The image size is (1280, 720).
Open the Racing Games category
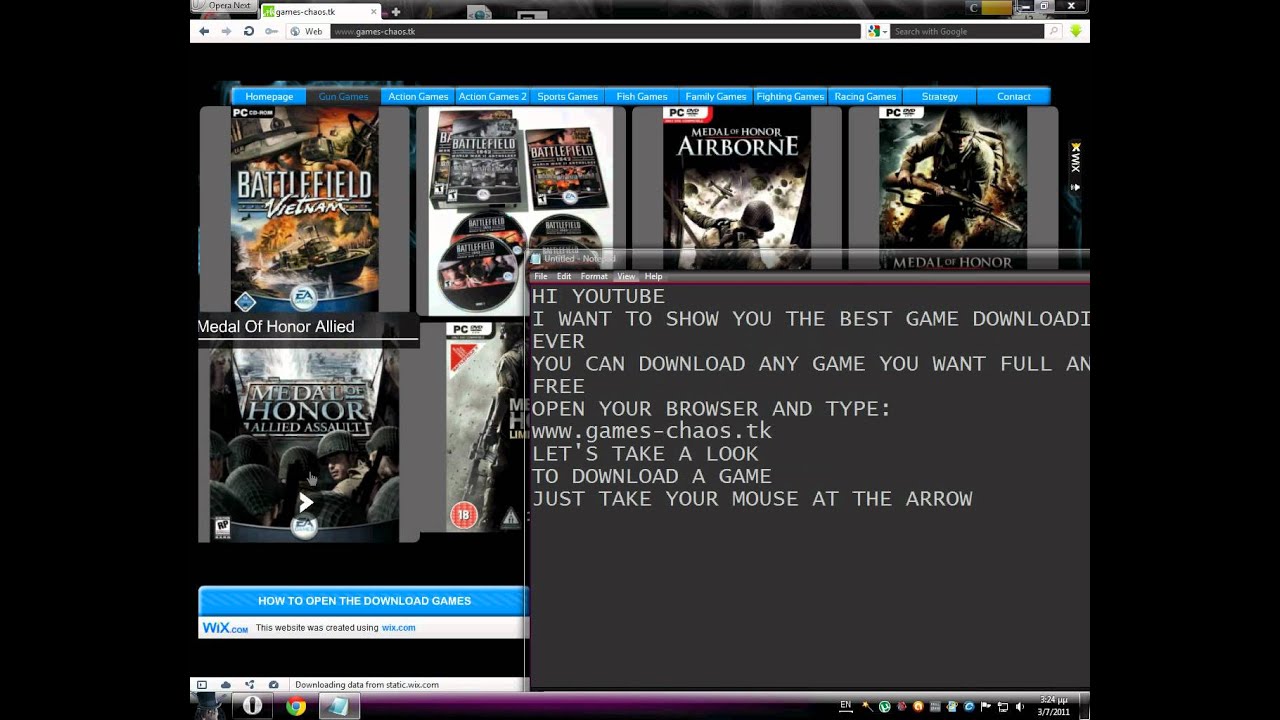[865, 97]
